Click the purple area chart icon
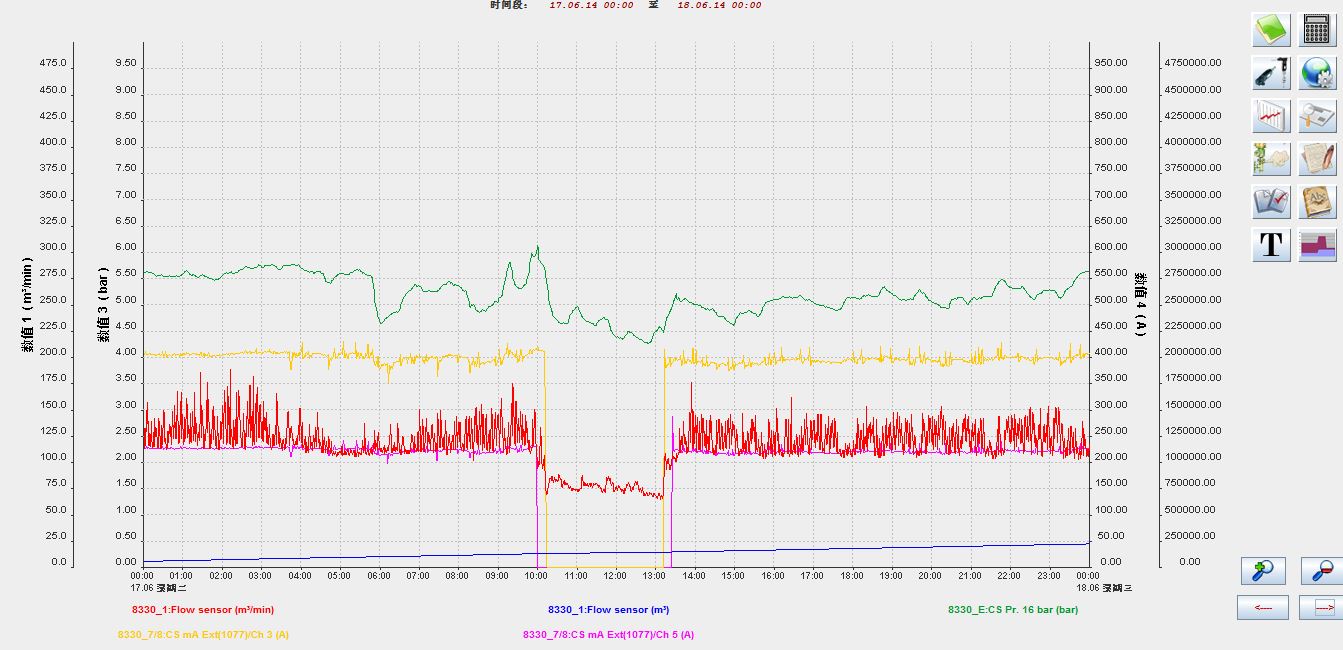This screenshot has height=650, width=1343. pyautogui.click(x=1318, y=245)
